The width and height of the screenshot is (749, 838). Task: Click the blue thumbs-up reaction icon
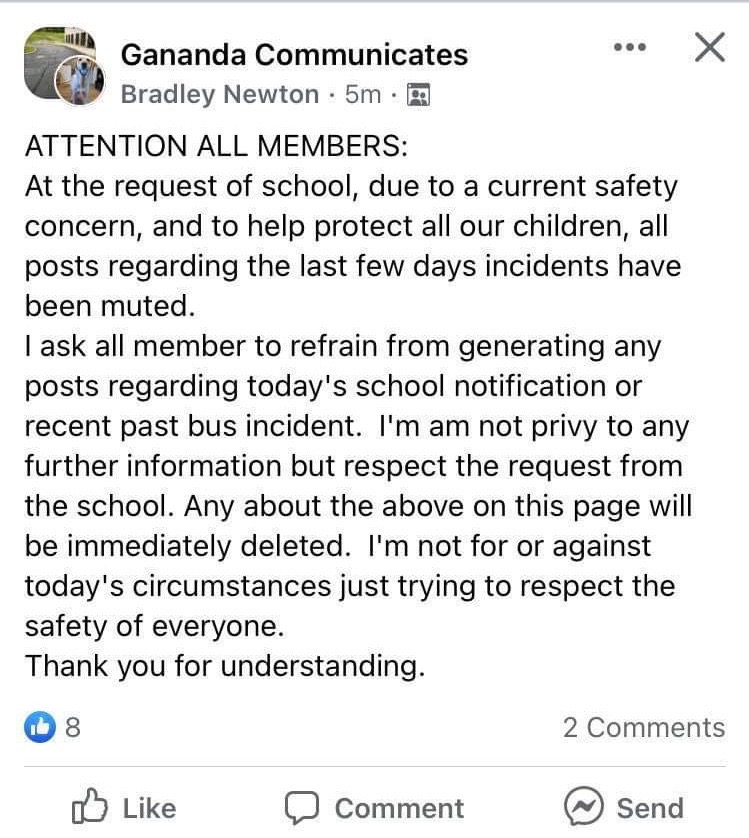pyautogui.click(x=40, y=727)
